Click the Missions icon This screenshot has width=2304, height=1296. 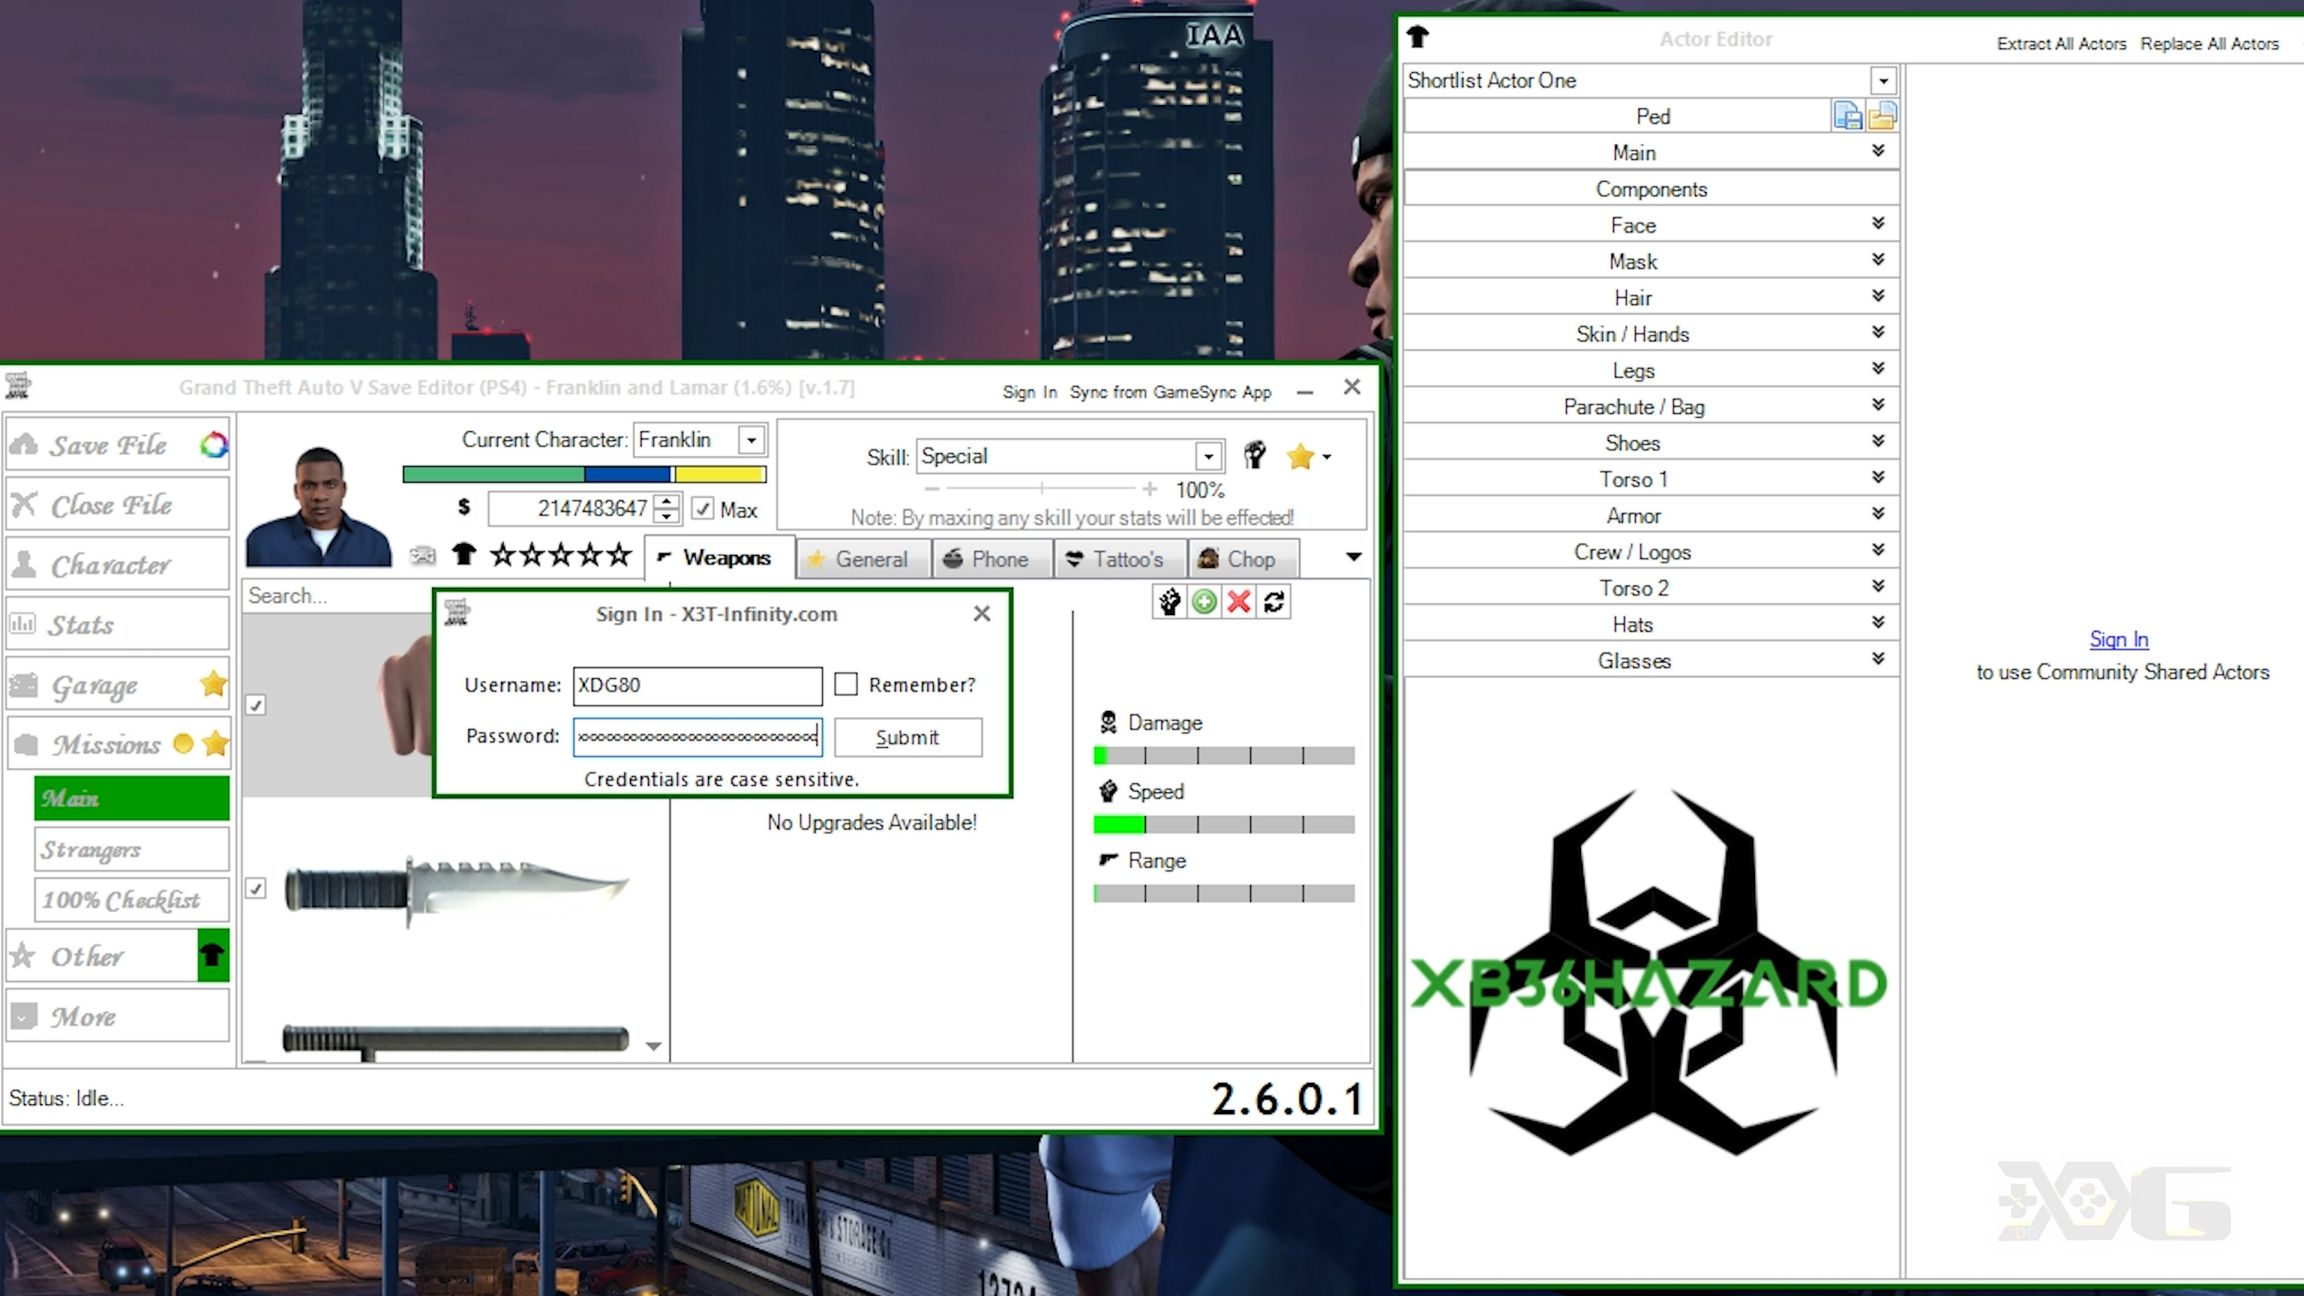pos(24,744)
